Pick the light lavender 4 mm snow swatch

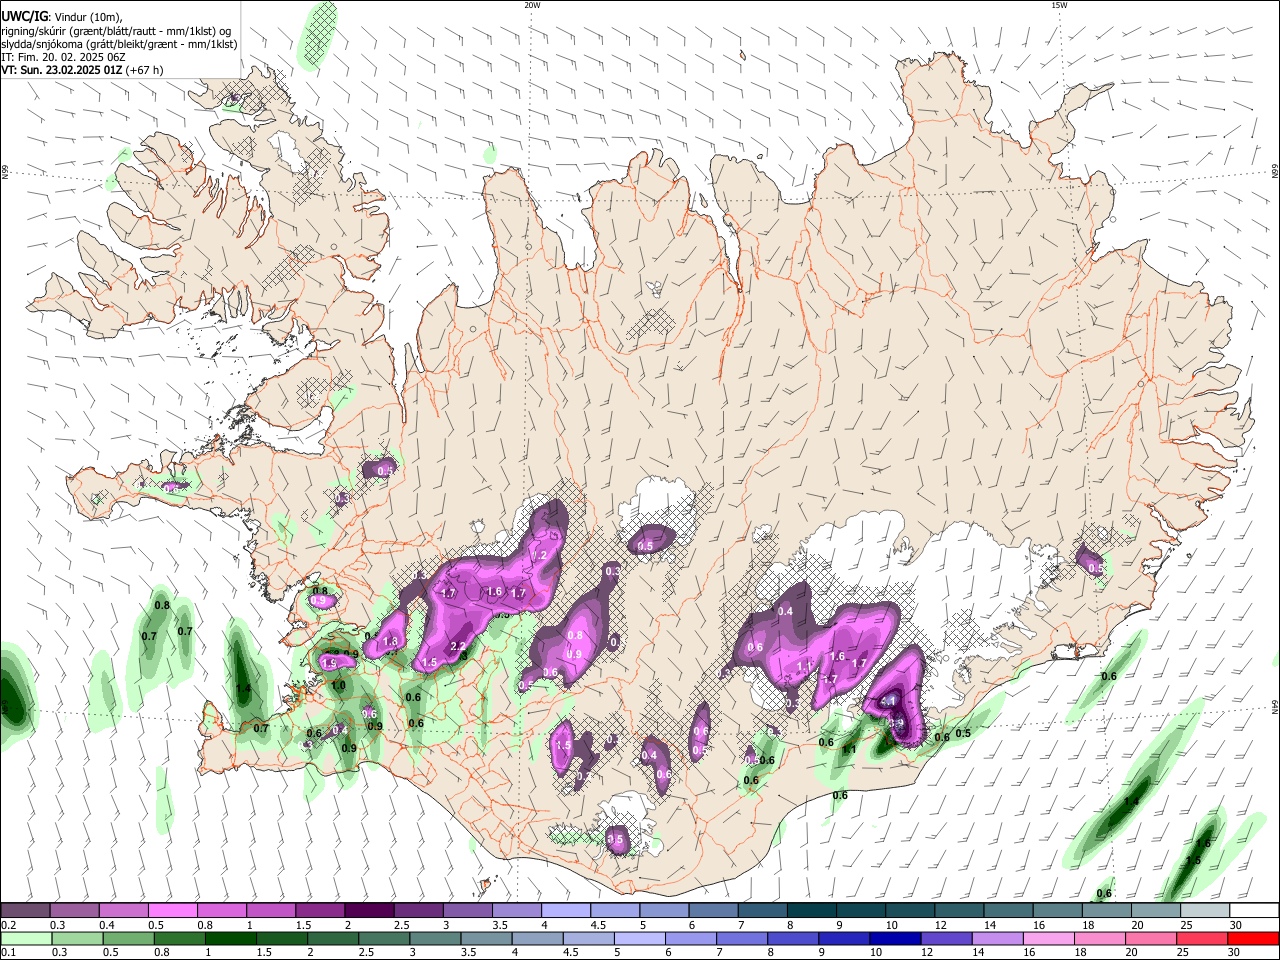[x=566, y=911]
